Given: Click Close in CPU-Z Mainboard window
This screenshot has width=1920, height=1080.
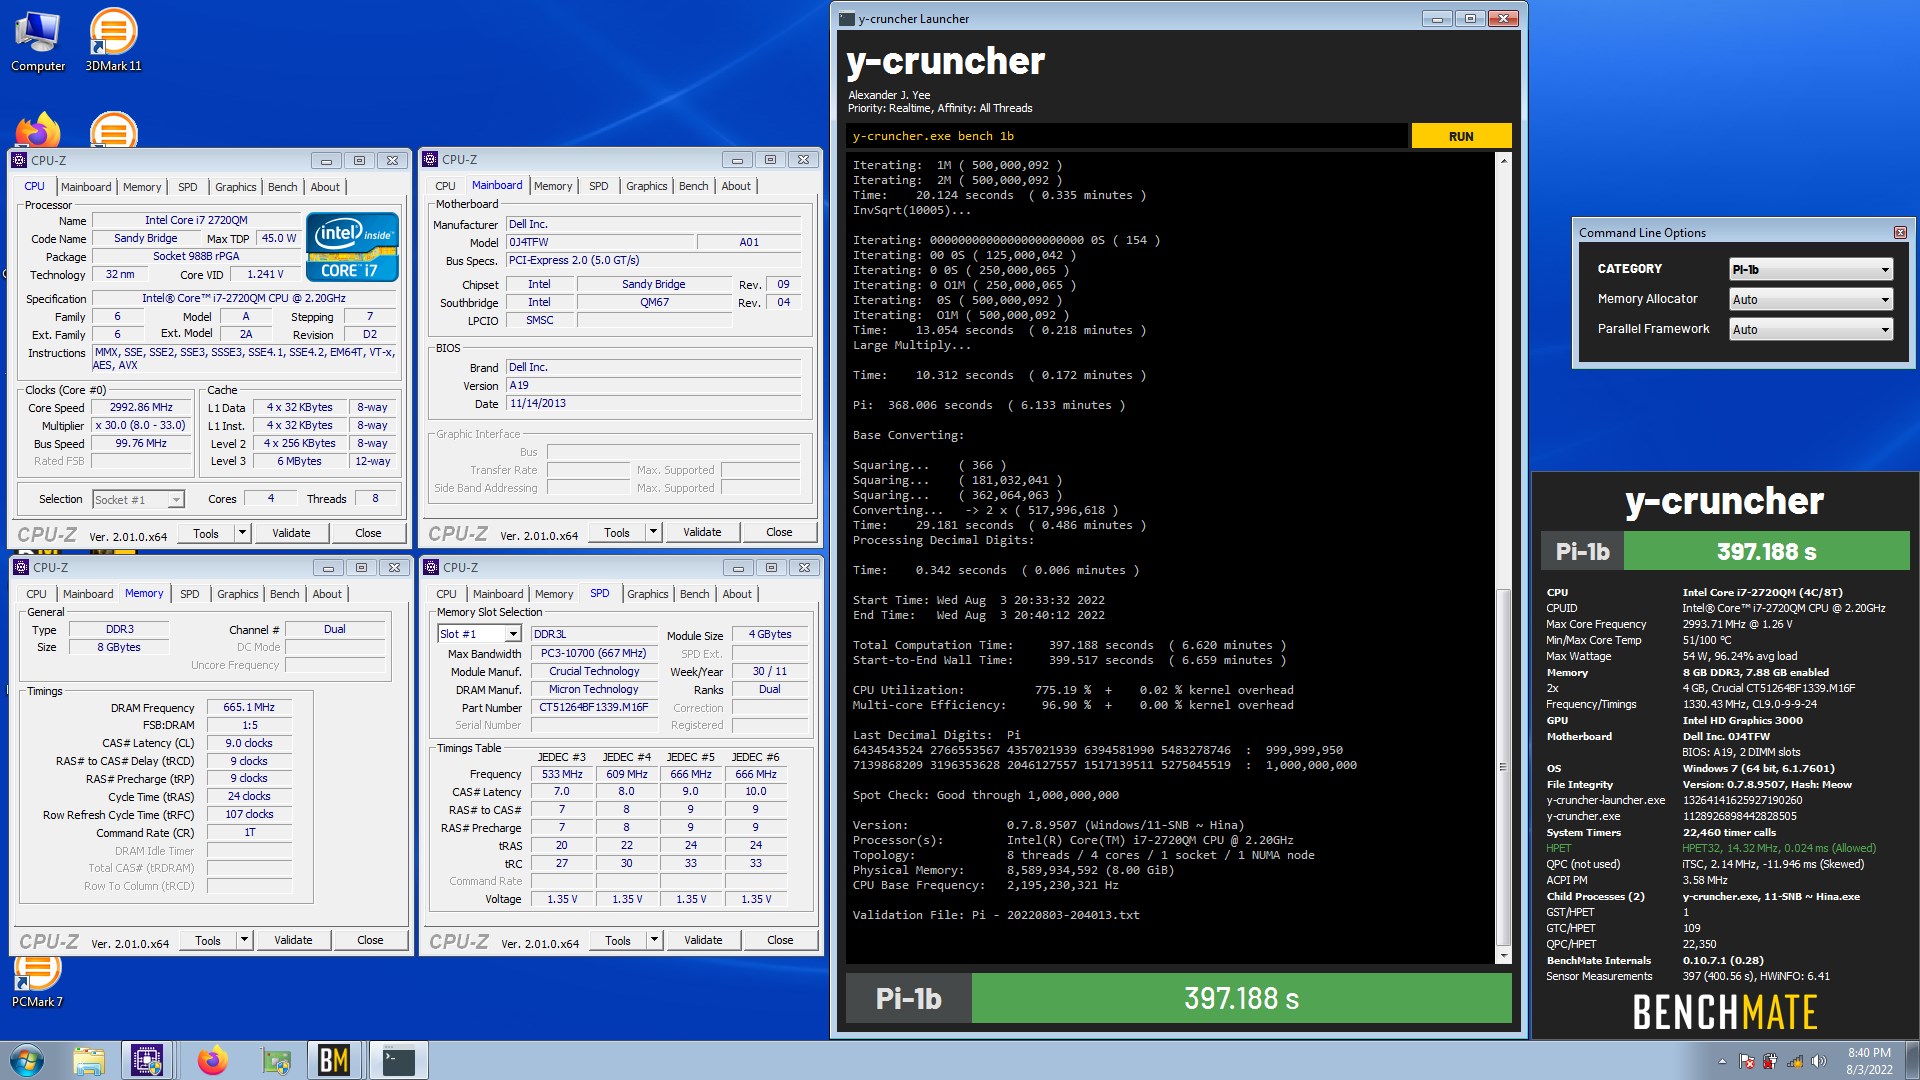Looking at the screenshot, I should (x=779, y=532).
